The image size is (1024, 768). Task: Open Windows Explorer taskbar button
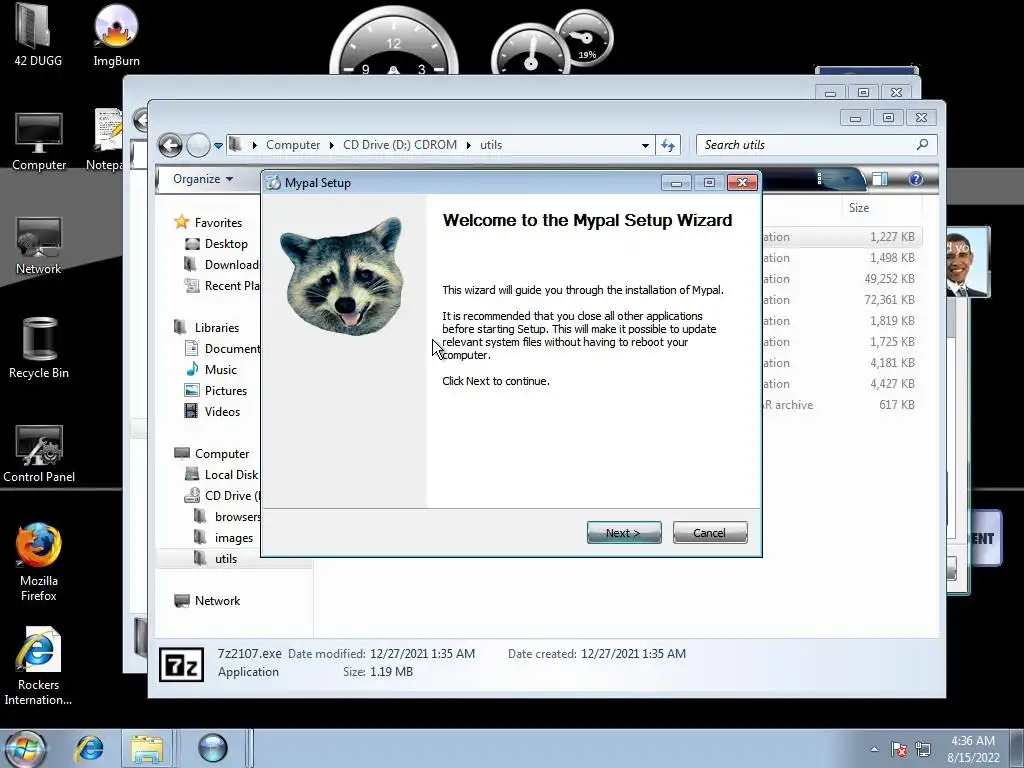click(147, 748)
